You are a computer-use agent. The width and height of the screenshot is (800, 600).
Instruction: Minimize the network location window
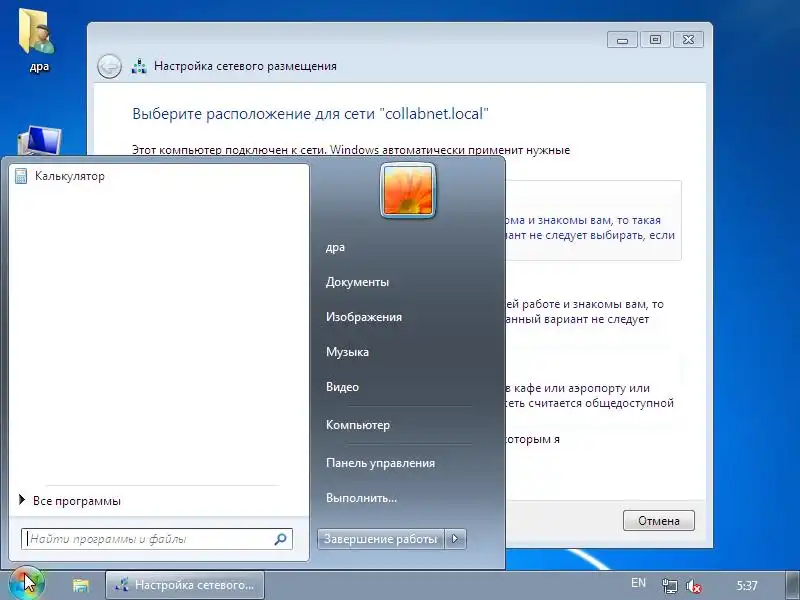pyautogui.click(x=622, y=40)
